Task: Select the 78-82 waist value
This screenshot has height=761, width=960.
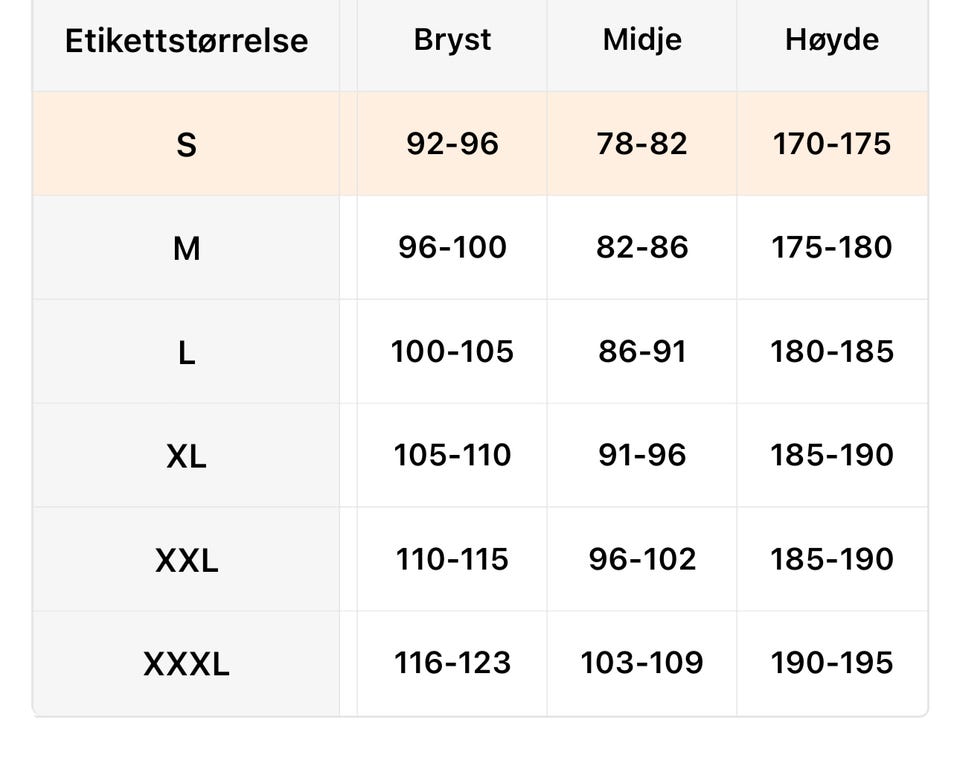Action: [x=642, y=144]
